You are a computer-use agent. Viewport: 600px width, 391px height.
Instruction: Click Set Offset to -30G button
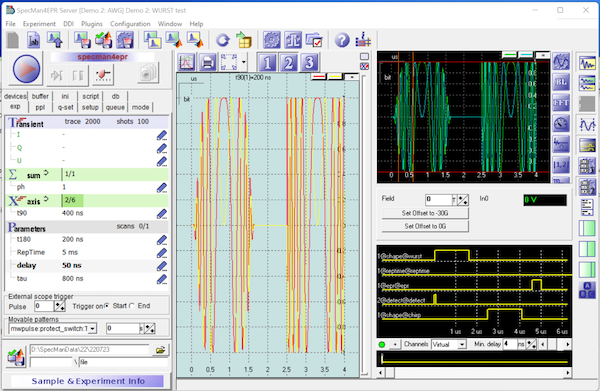[425, 213]
